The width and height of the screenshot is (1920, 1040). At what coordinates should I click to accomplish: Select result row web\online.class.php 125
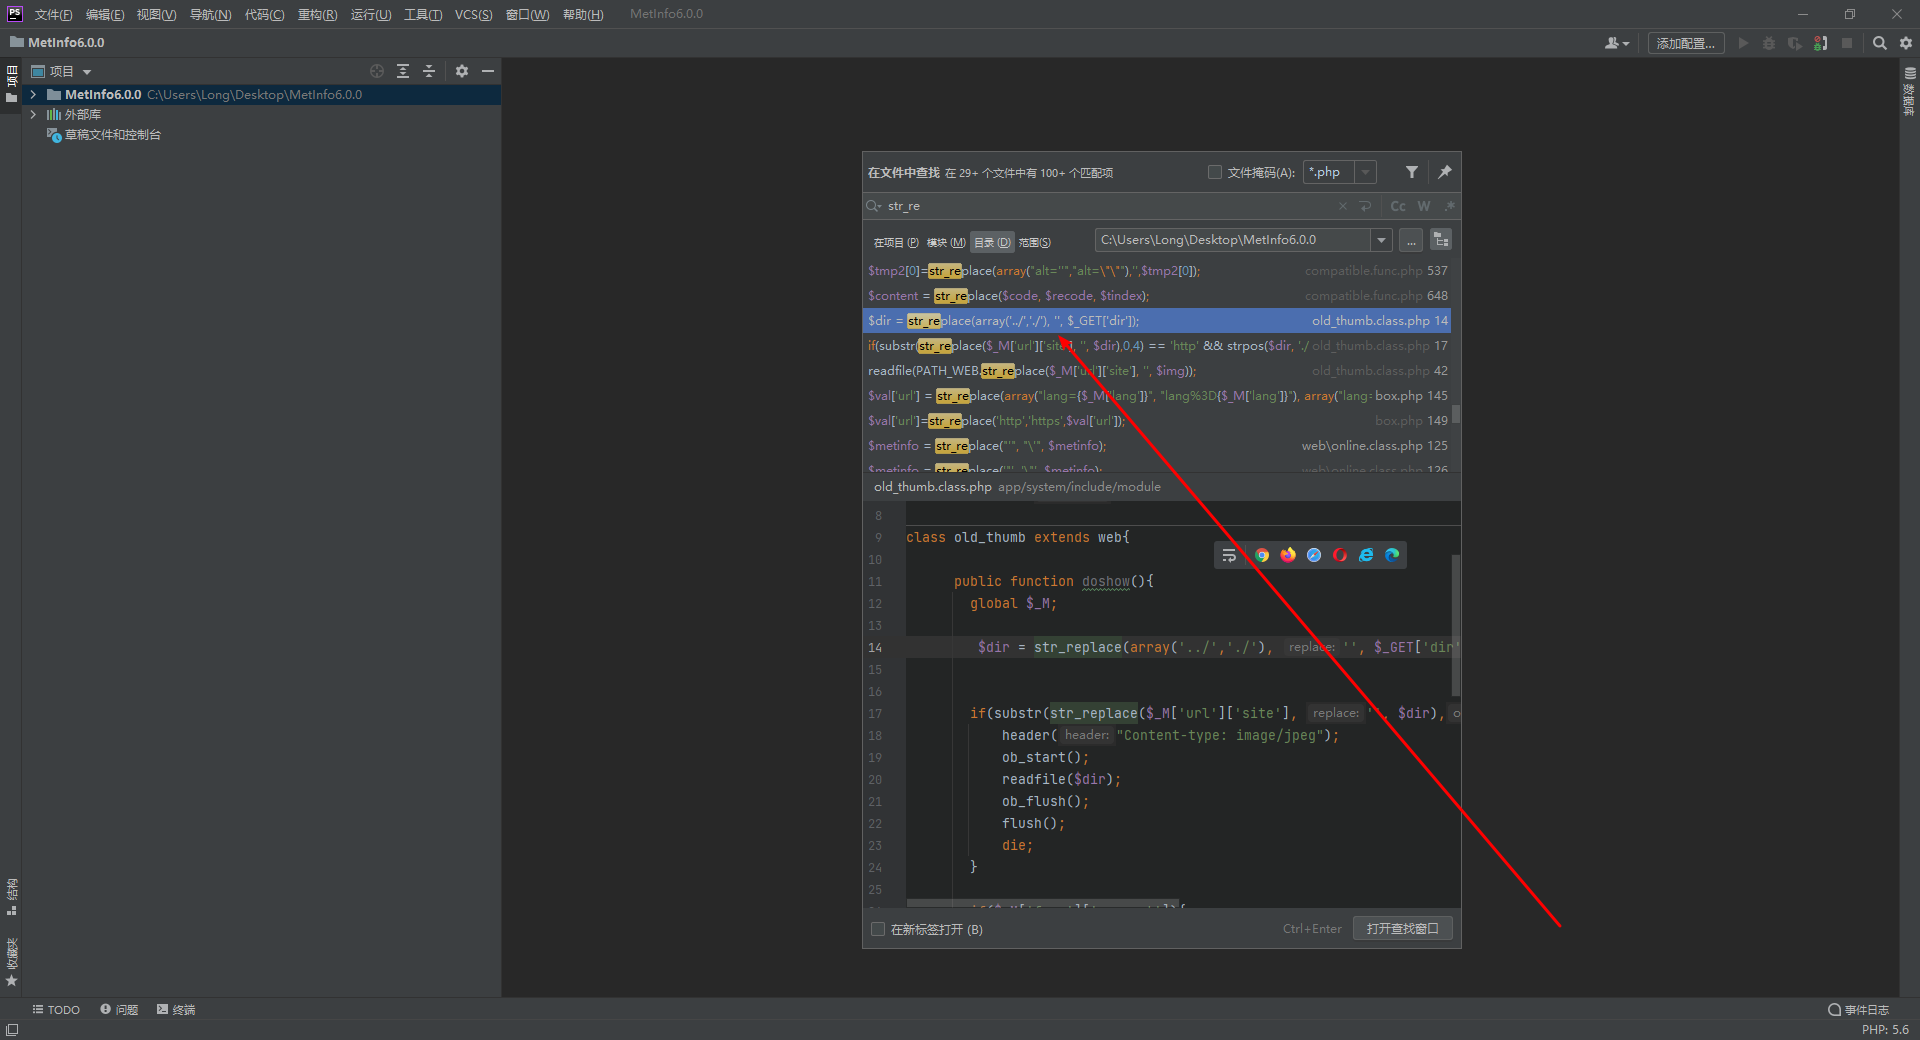click(x=1156, y=445)
